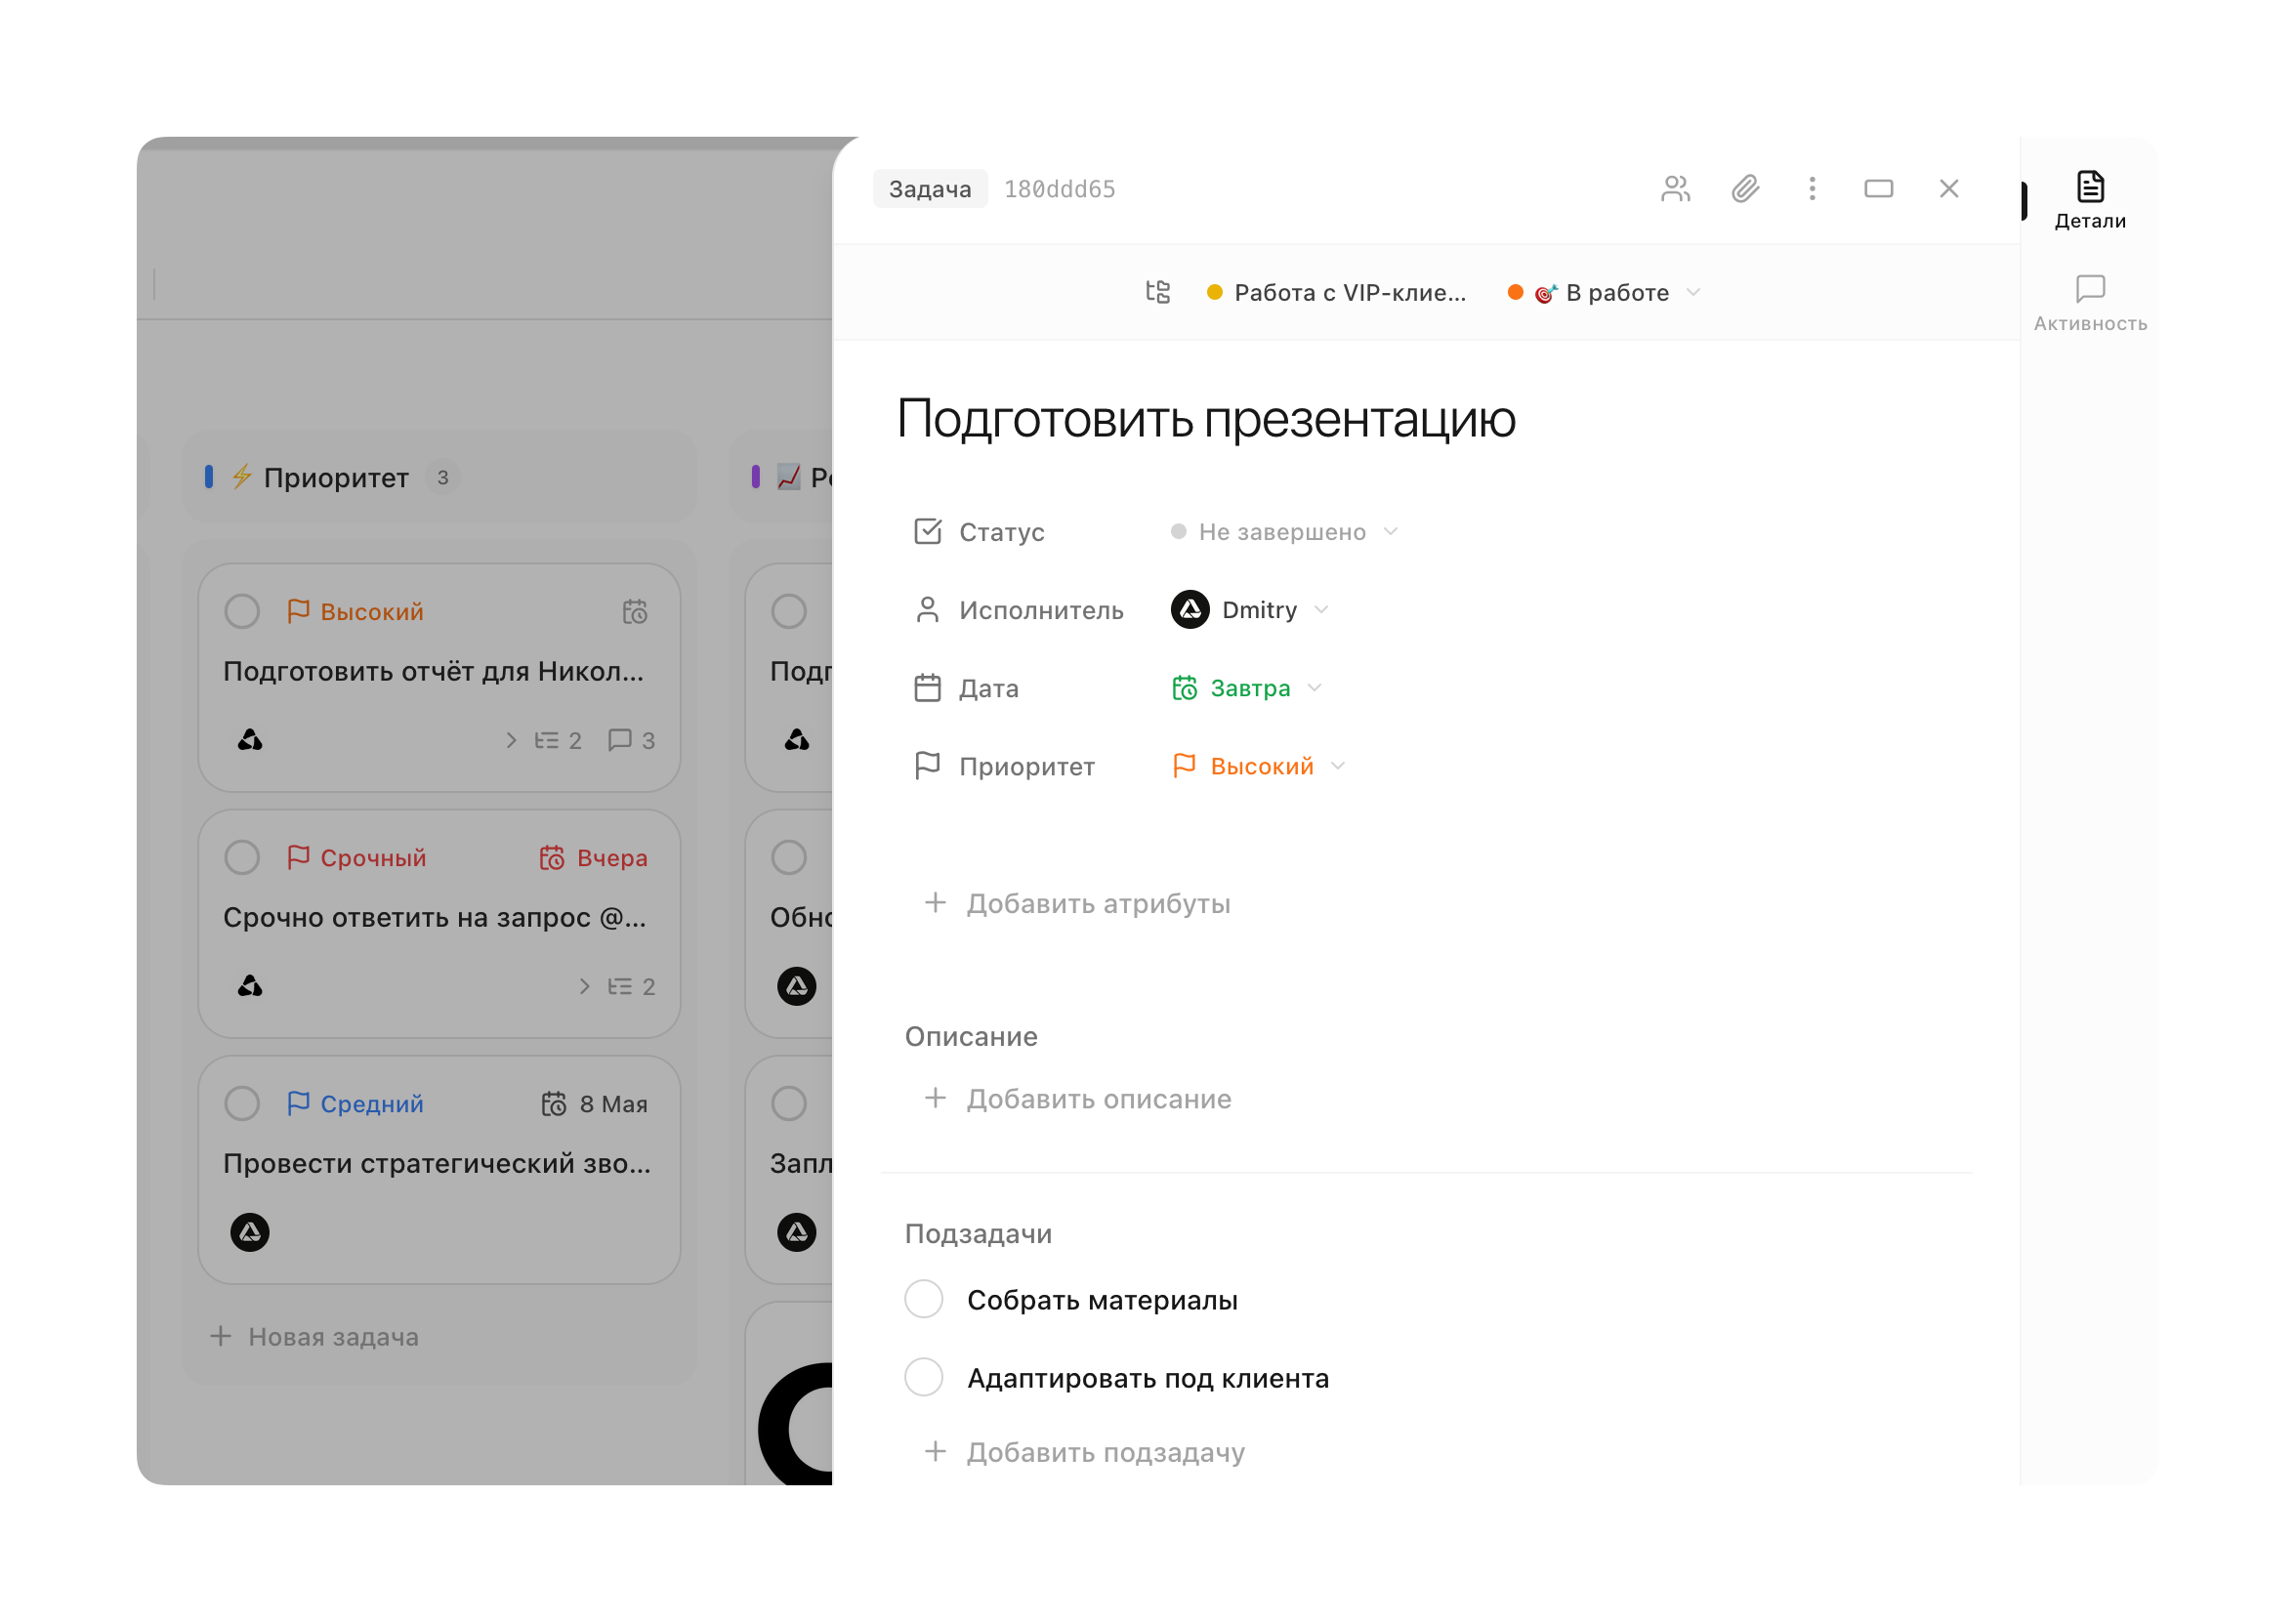The image size is (2296, 1622).
Task: Open the members icon in task header
Action: [1675, 189]
